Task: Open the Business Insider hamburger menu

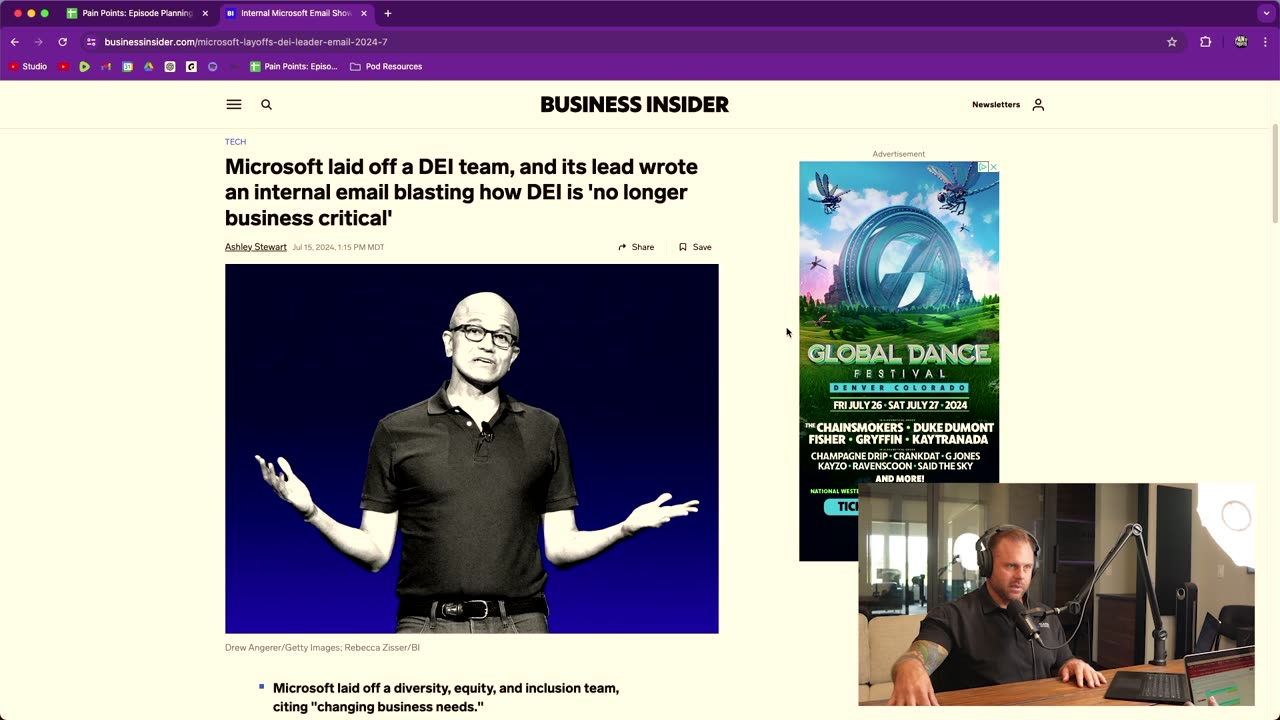Action: click(x=234, y=104)
